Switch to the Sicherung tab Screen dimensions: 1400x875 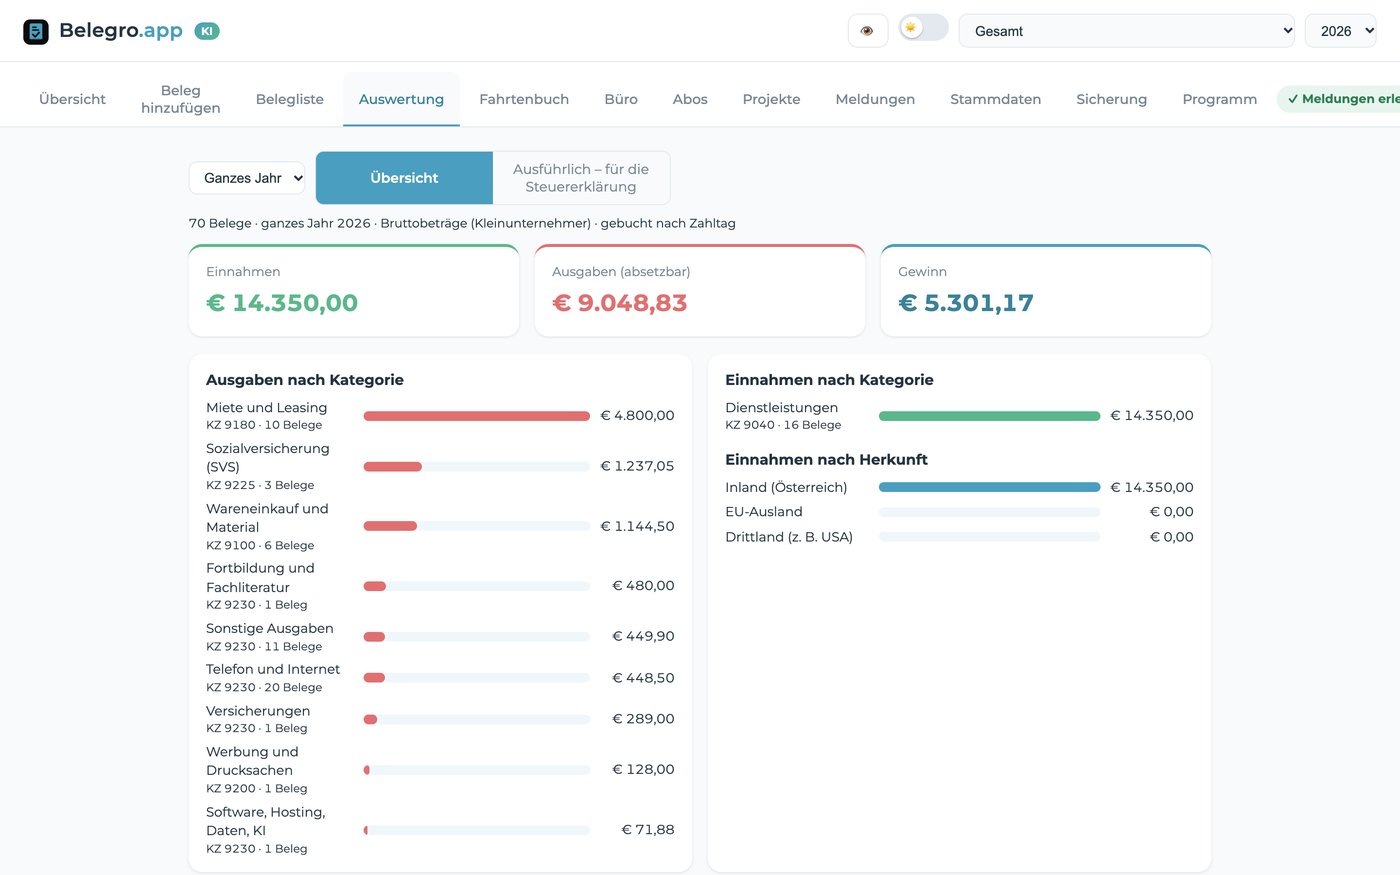coord(1111,99)
